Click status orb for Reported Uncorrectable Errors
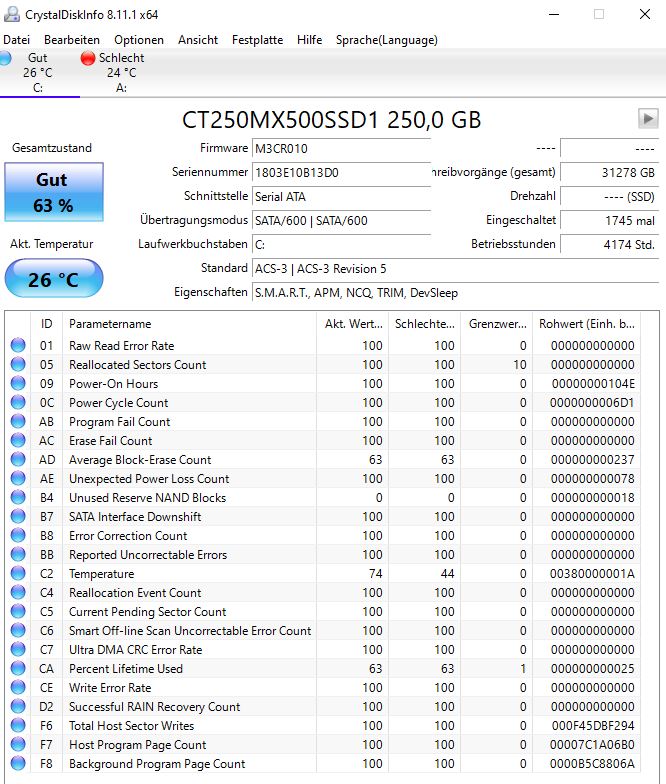Image resolution: width=666 pixels, height=784 pixels. pos(18,554)
